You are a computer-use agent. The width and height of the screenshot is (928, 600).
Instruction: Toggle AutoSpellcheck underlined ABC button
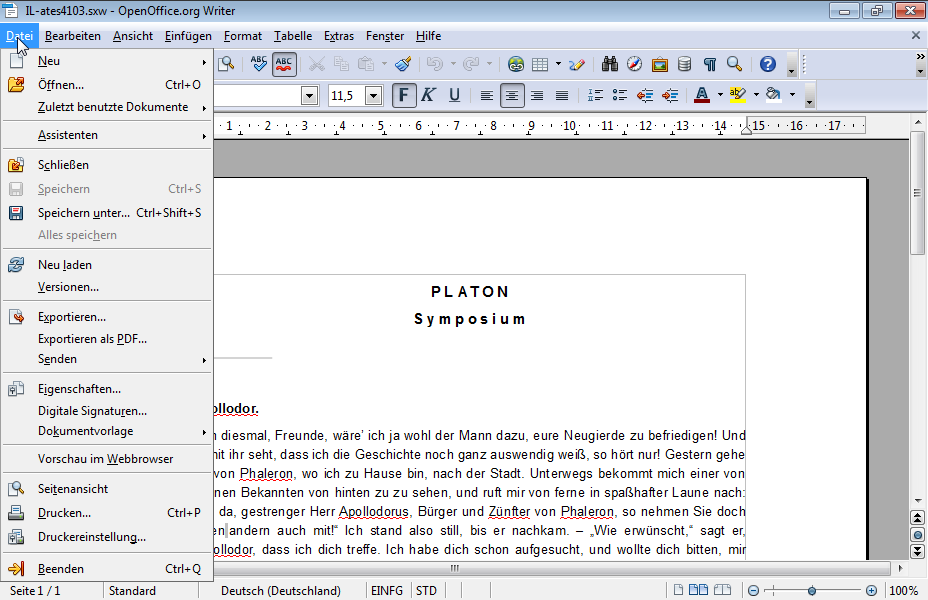tap(284, 64)
